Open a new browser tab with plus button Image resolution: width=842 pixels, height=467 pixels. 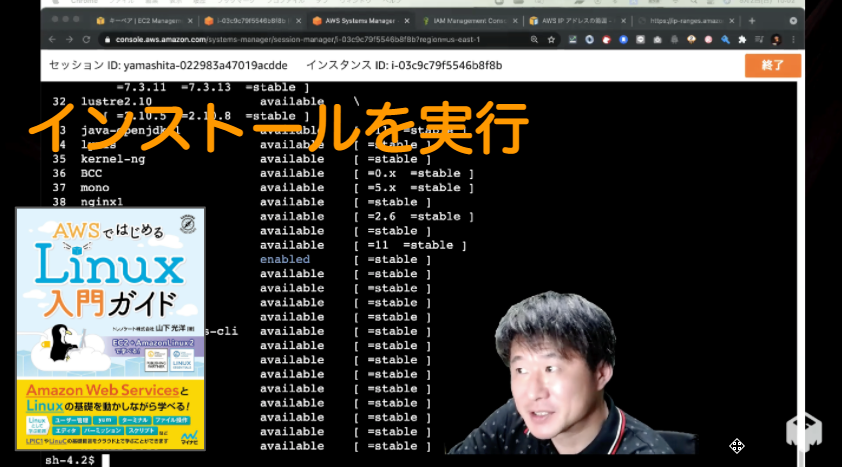752,20
